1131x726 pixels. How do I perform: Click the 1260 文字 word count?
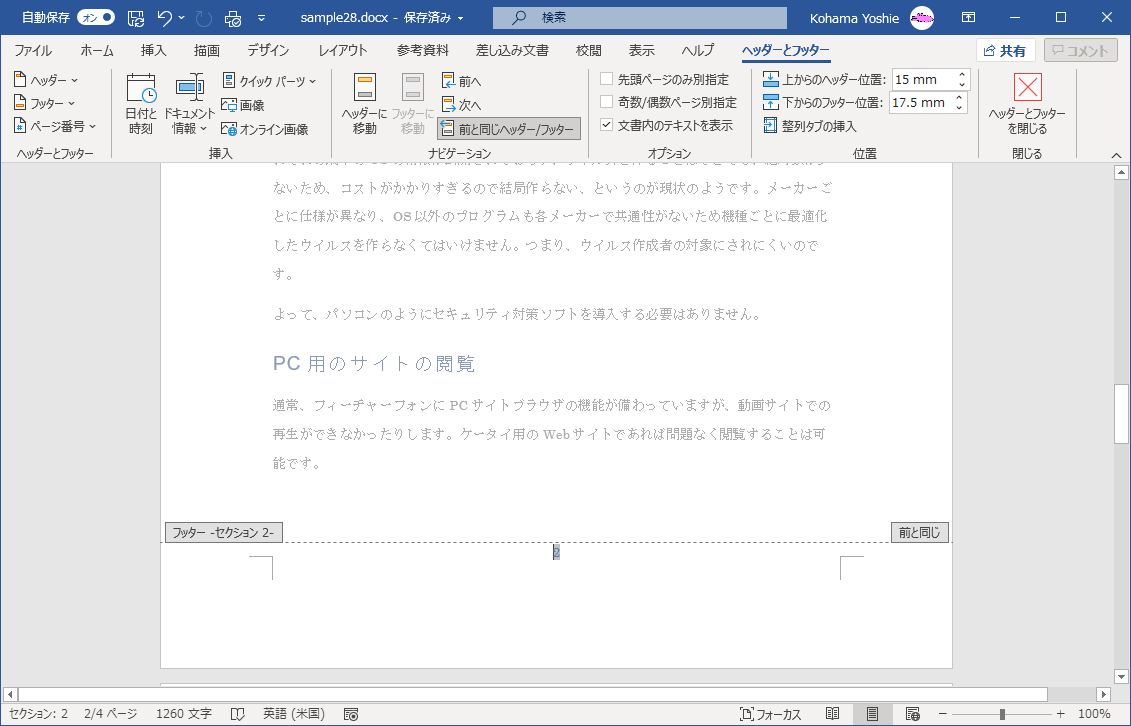click(x=184, y=714)
